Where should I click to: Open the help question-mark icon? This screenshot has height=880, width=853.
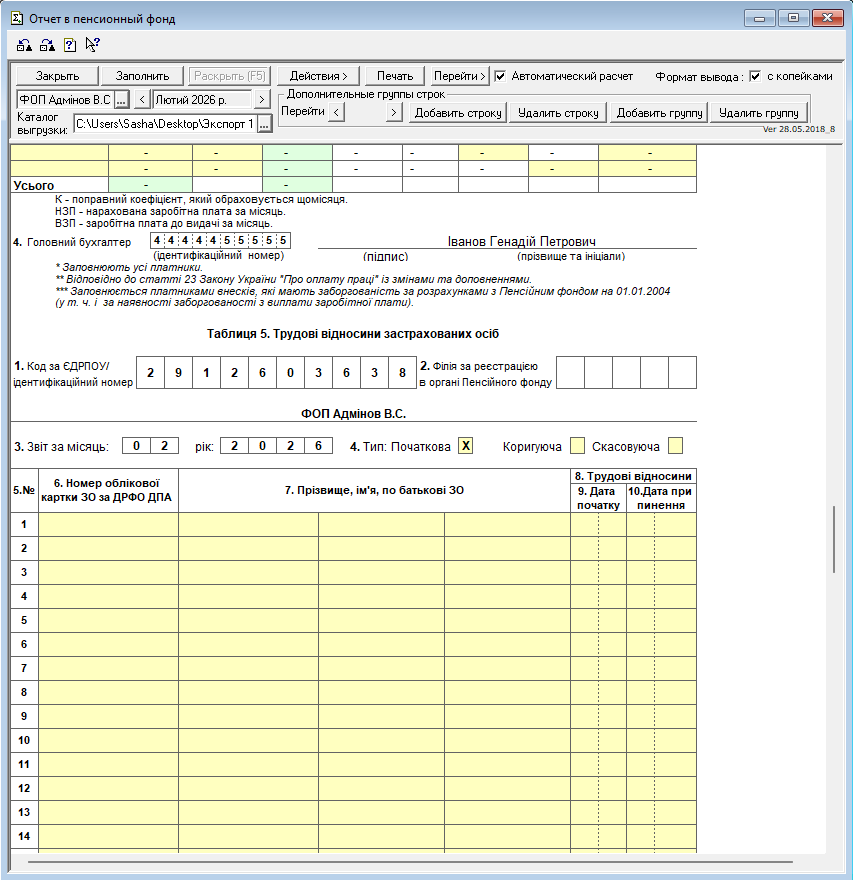point(70,44)
